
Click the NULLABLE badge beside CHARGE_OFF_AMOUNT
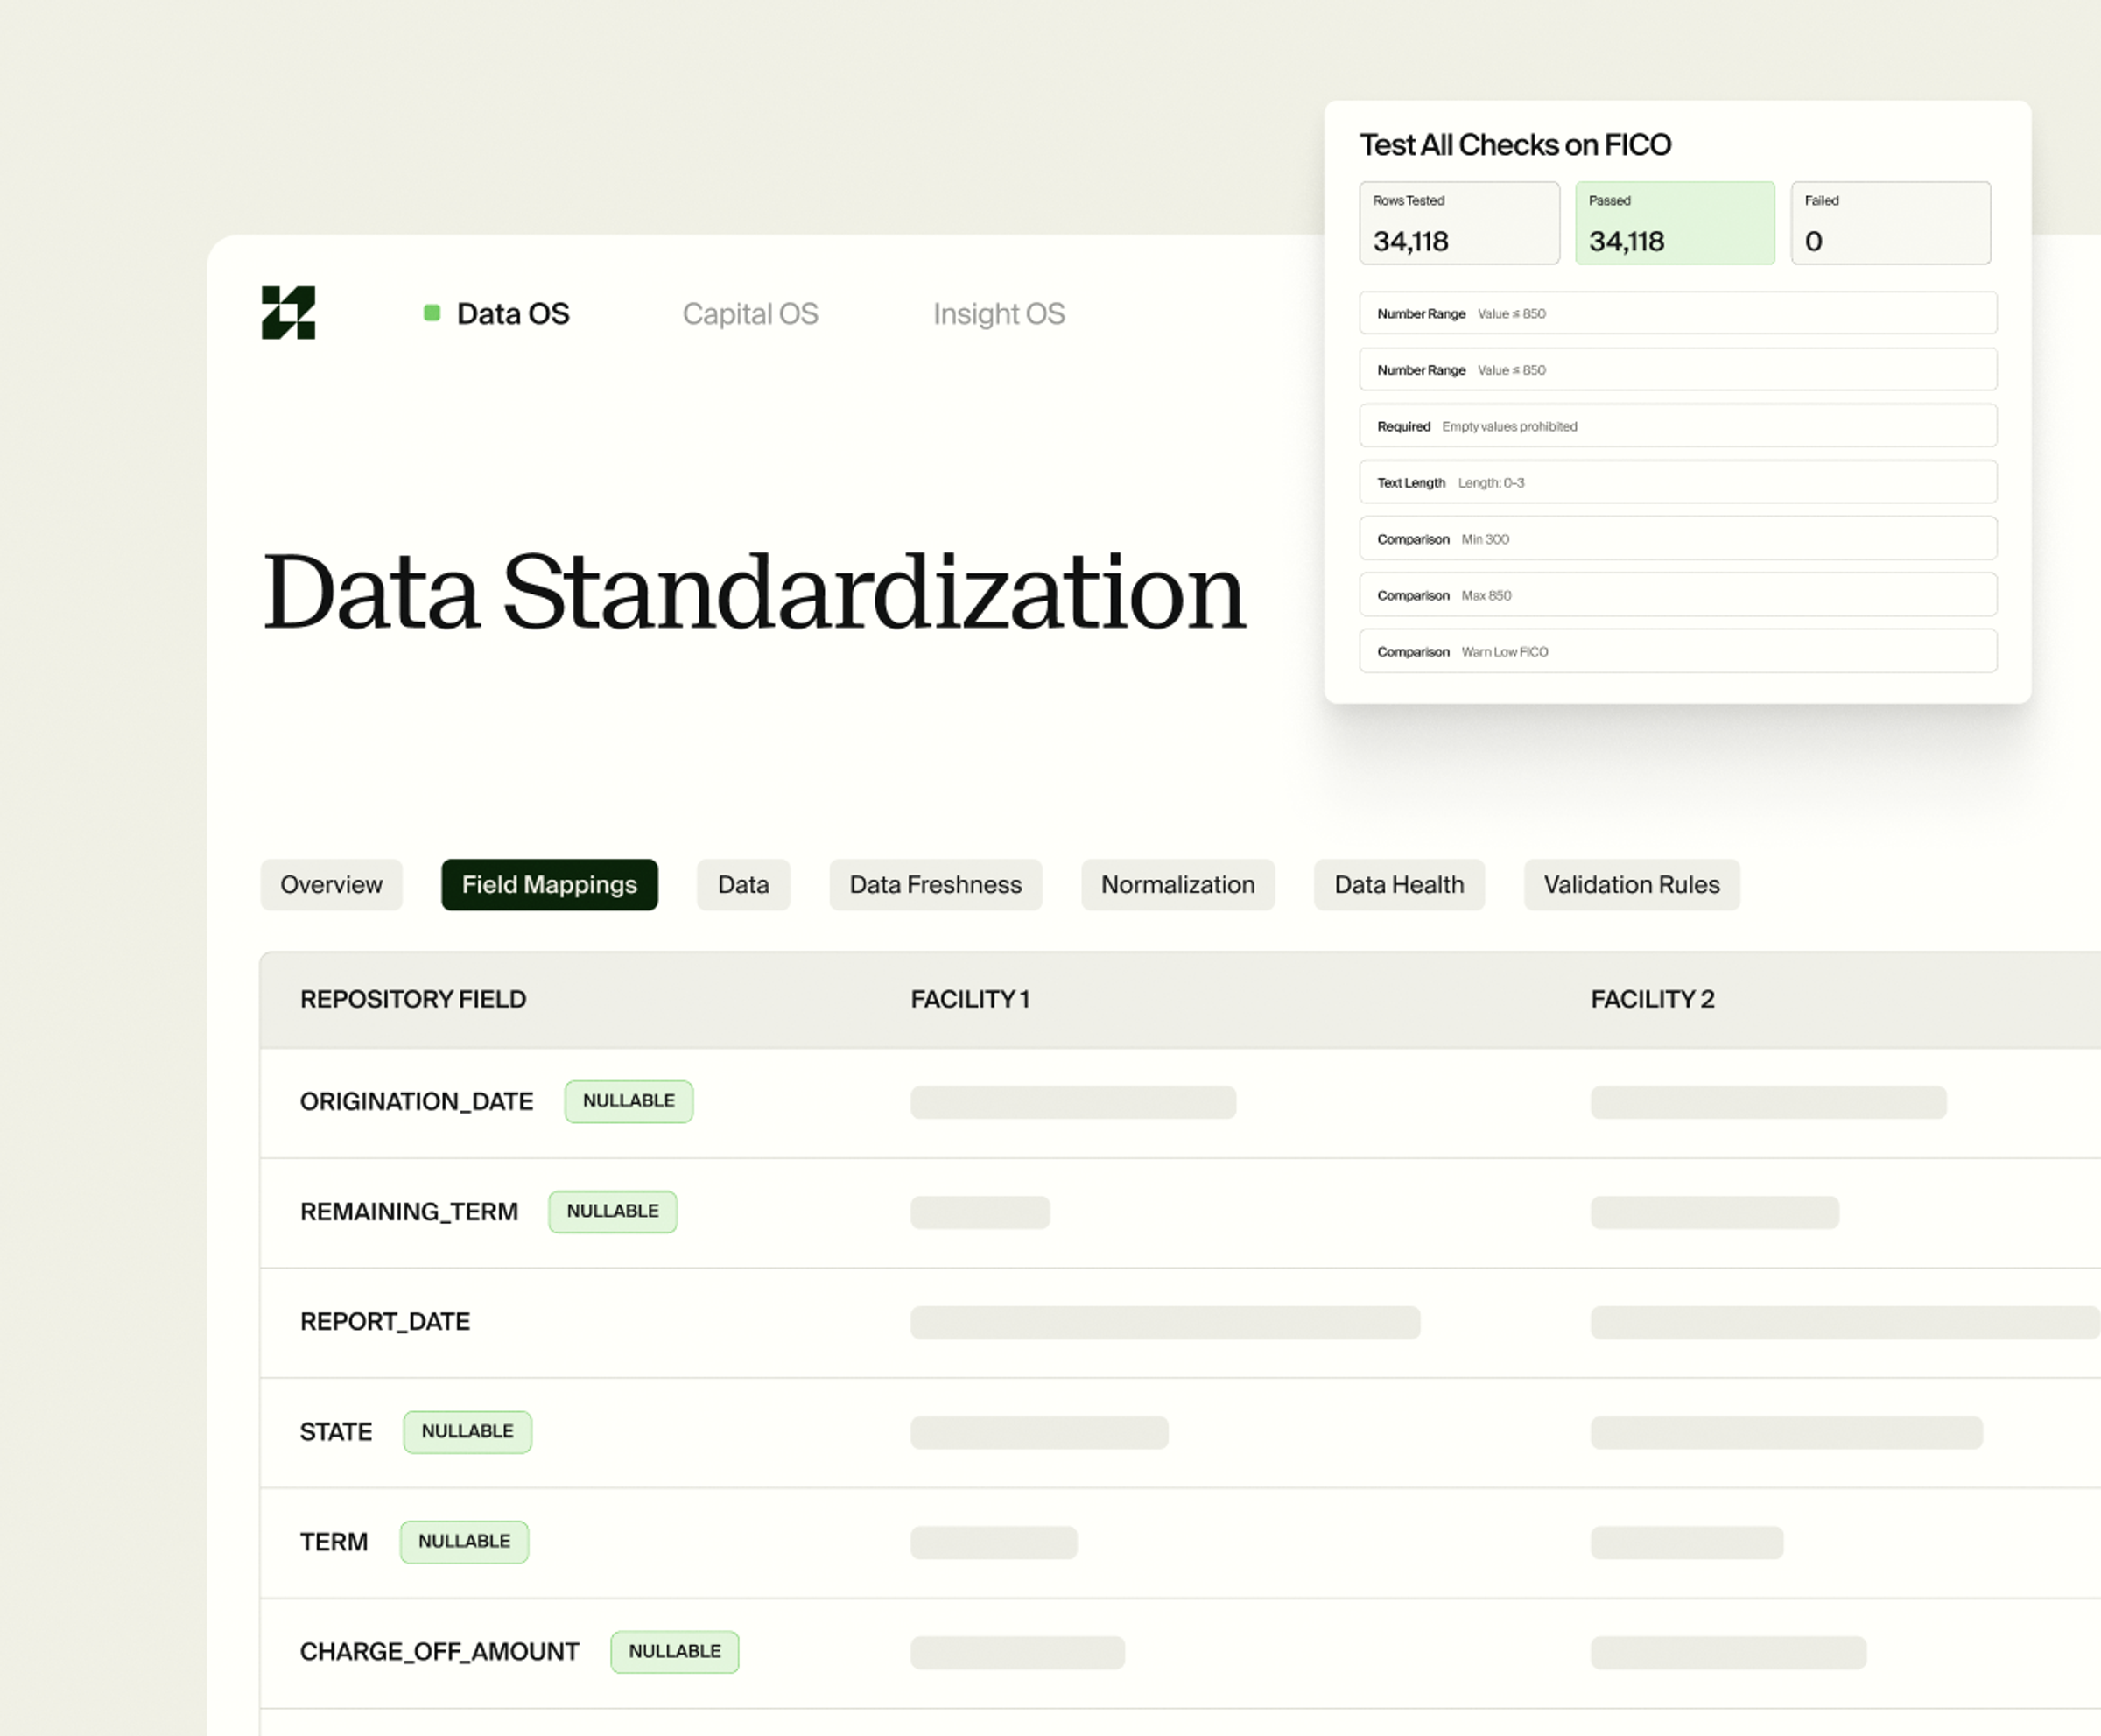pyautogui.click(x=675, y=1651)
